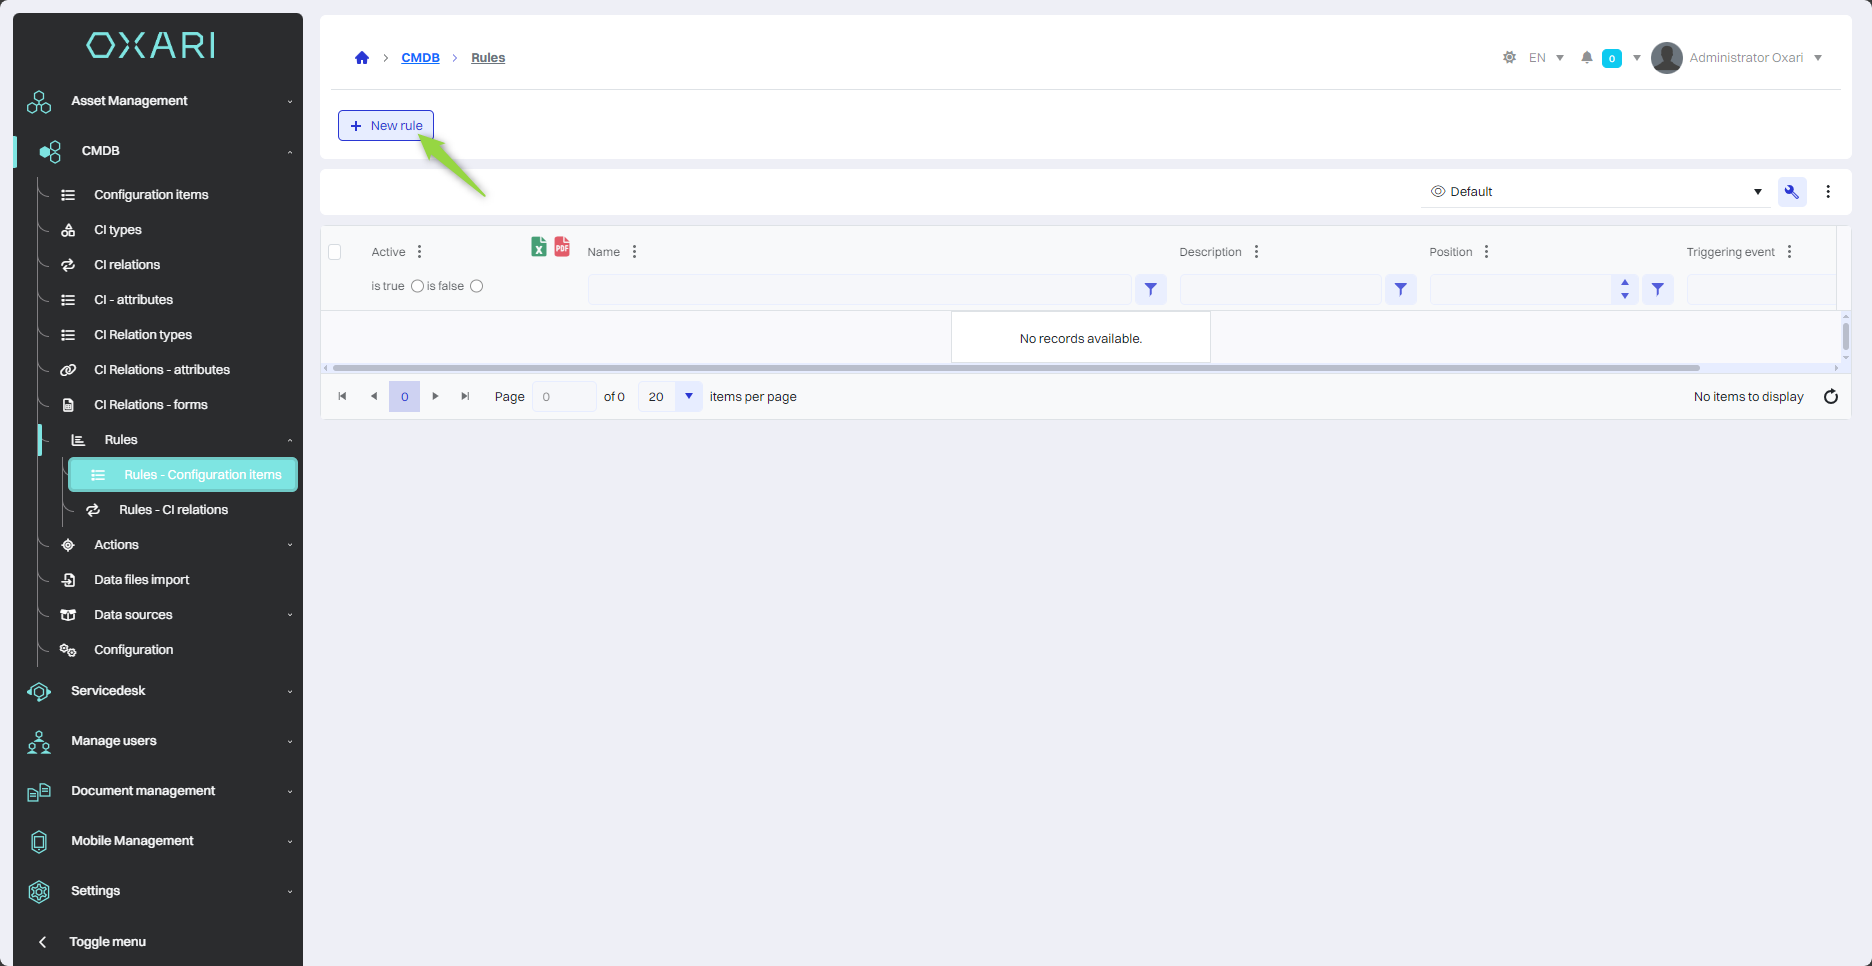Open the items per page dropdown
The image size is (1872, 966).
click(688, 397)
